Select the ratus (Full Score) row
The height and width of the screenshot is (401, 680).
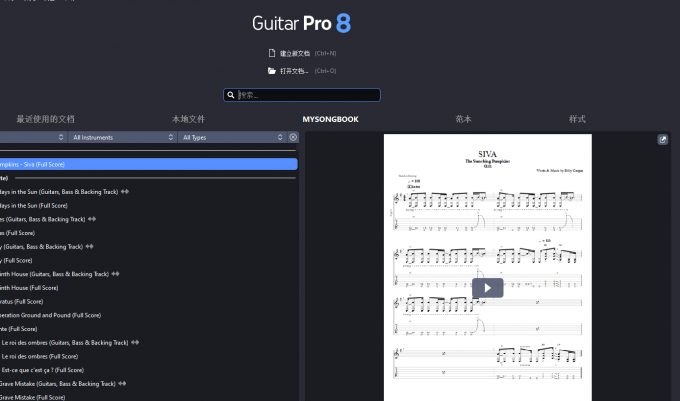click(22, 302)
